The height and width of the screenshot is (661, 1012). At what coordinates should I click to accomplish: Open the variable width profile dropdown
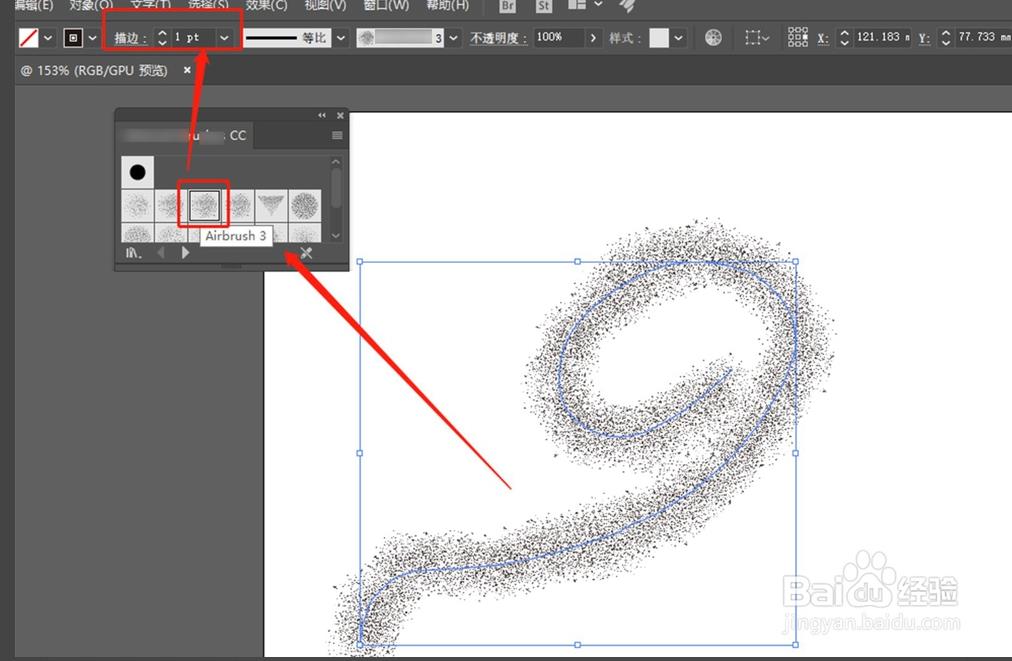341,37
